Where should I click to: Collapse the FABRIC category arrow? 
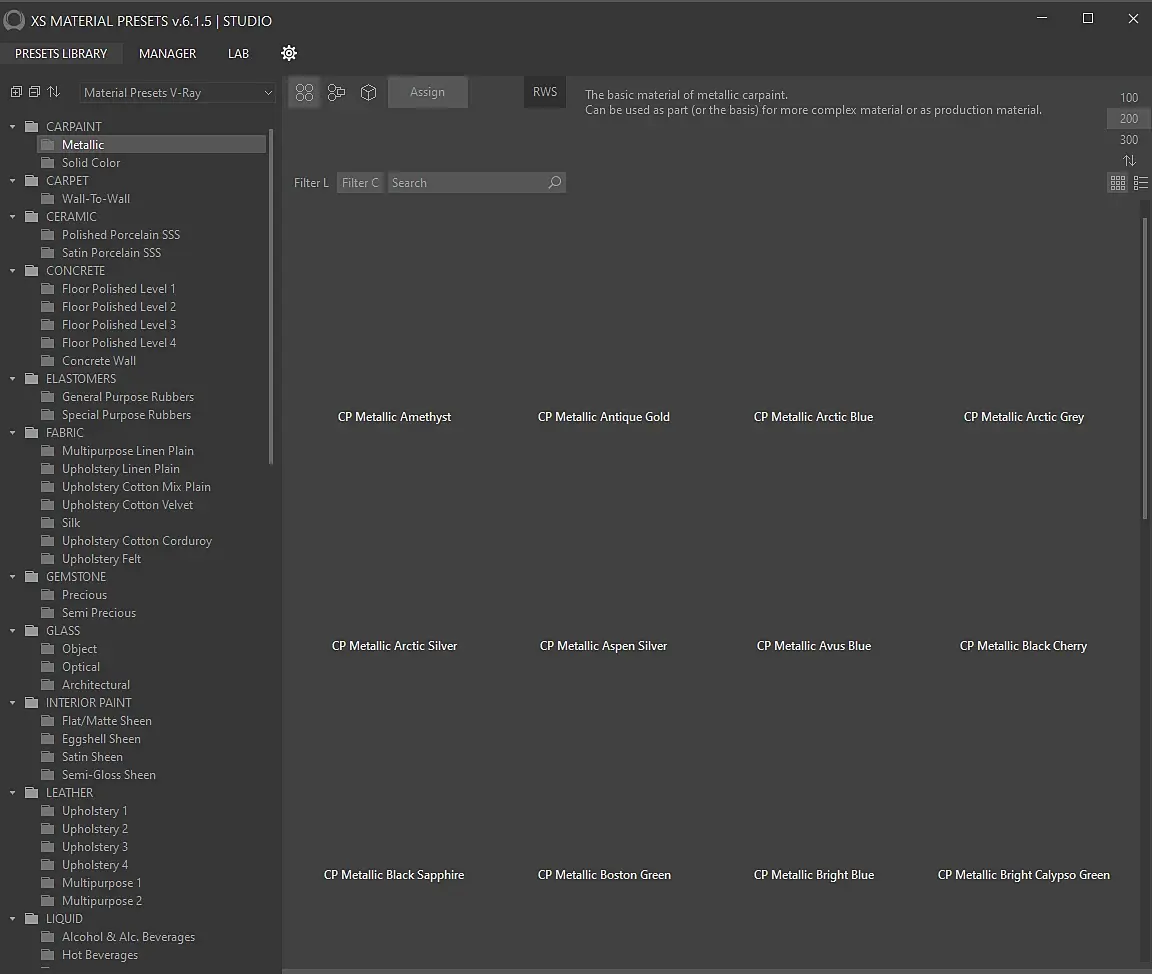point(14,433)
